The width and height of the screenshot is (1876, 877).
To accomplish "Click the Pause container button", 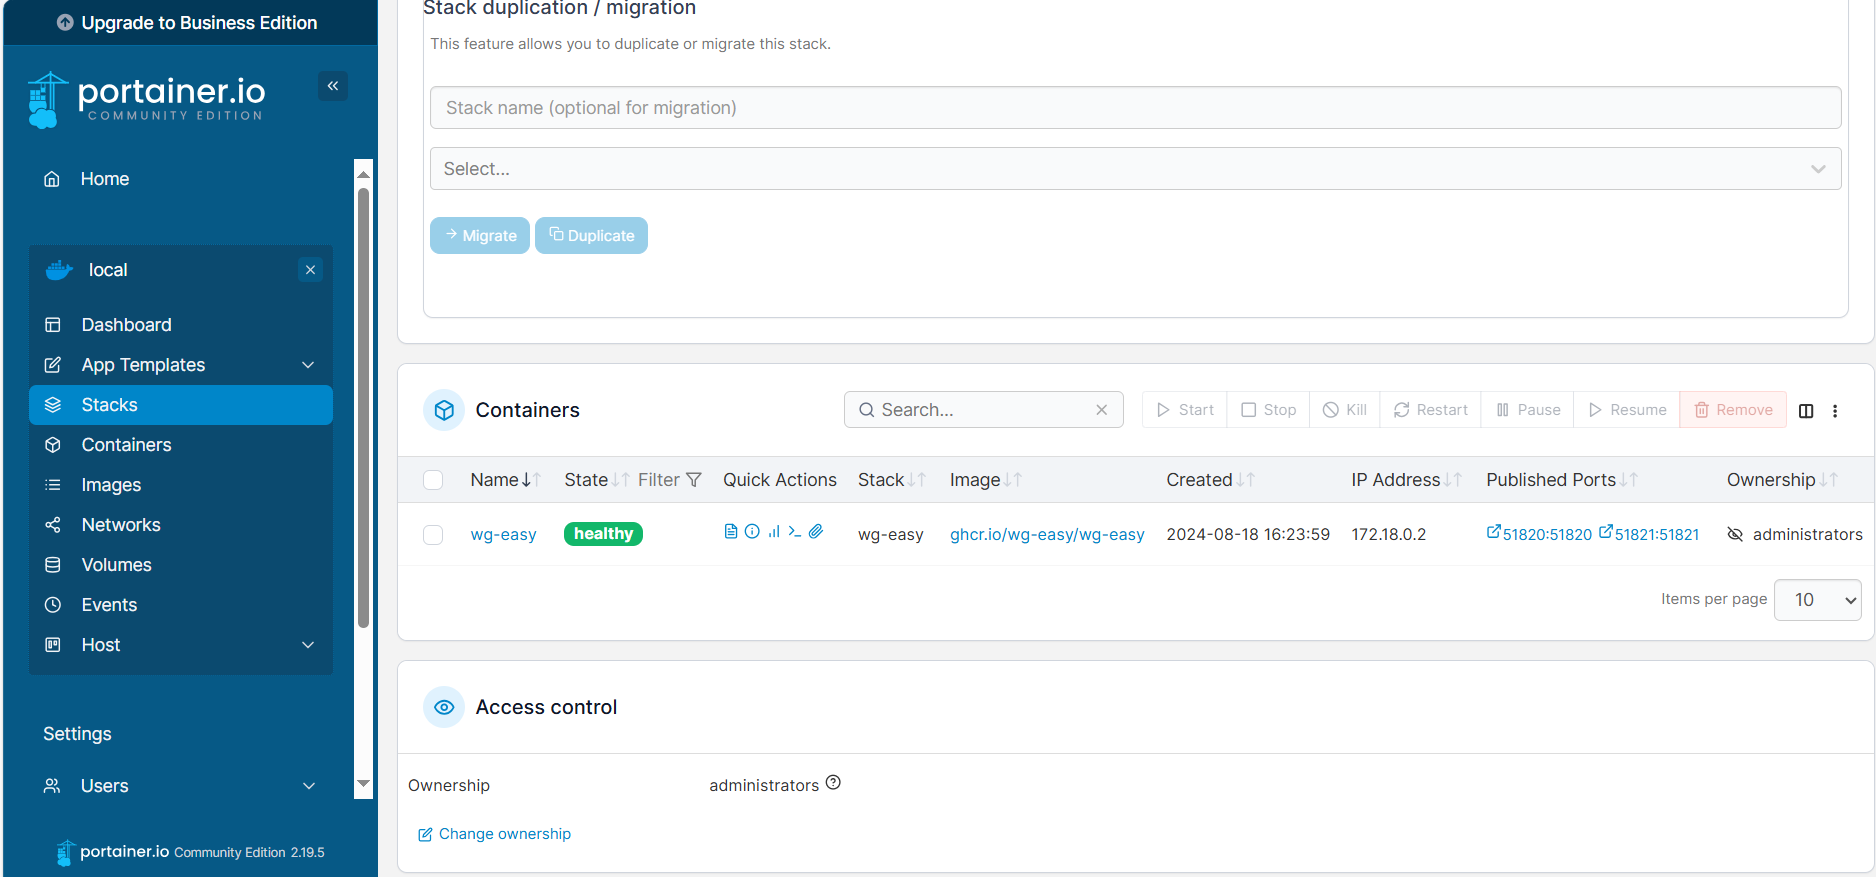I will pos(1528,410).
